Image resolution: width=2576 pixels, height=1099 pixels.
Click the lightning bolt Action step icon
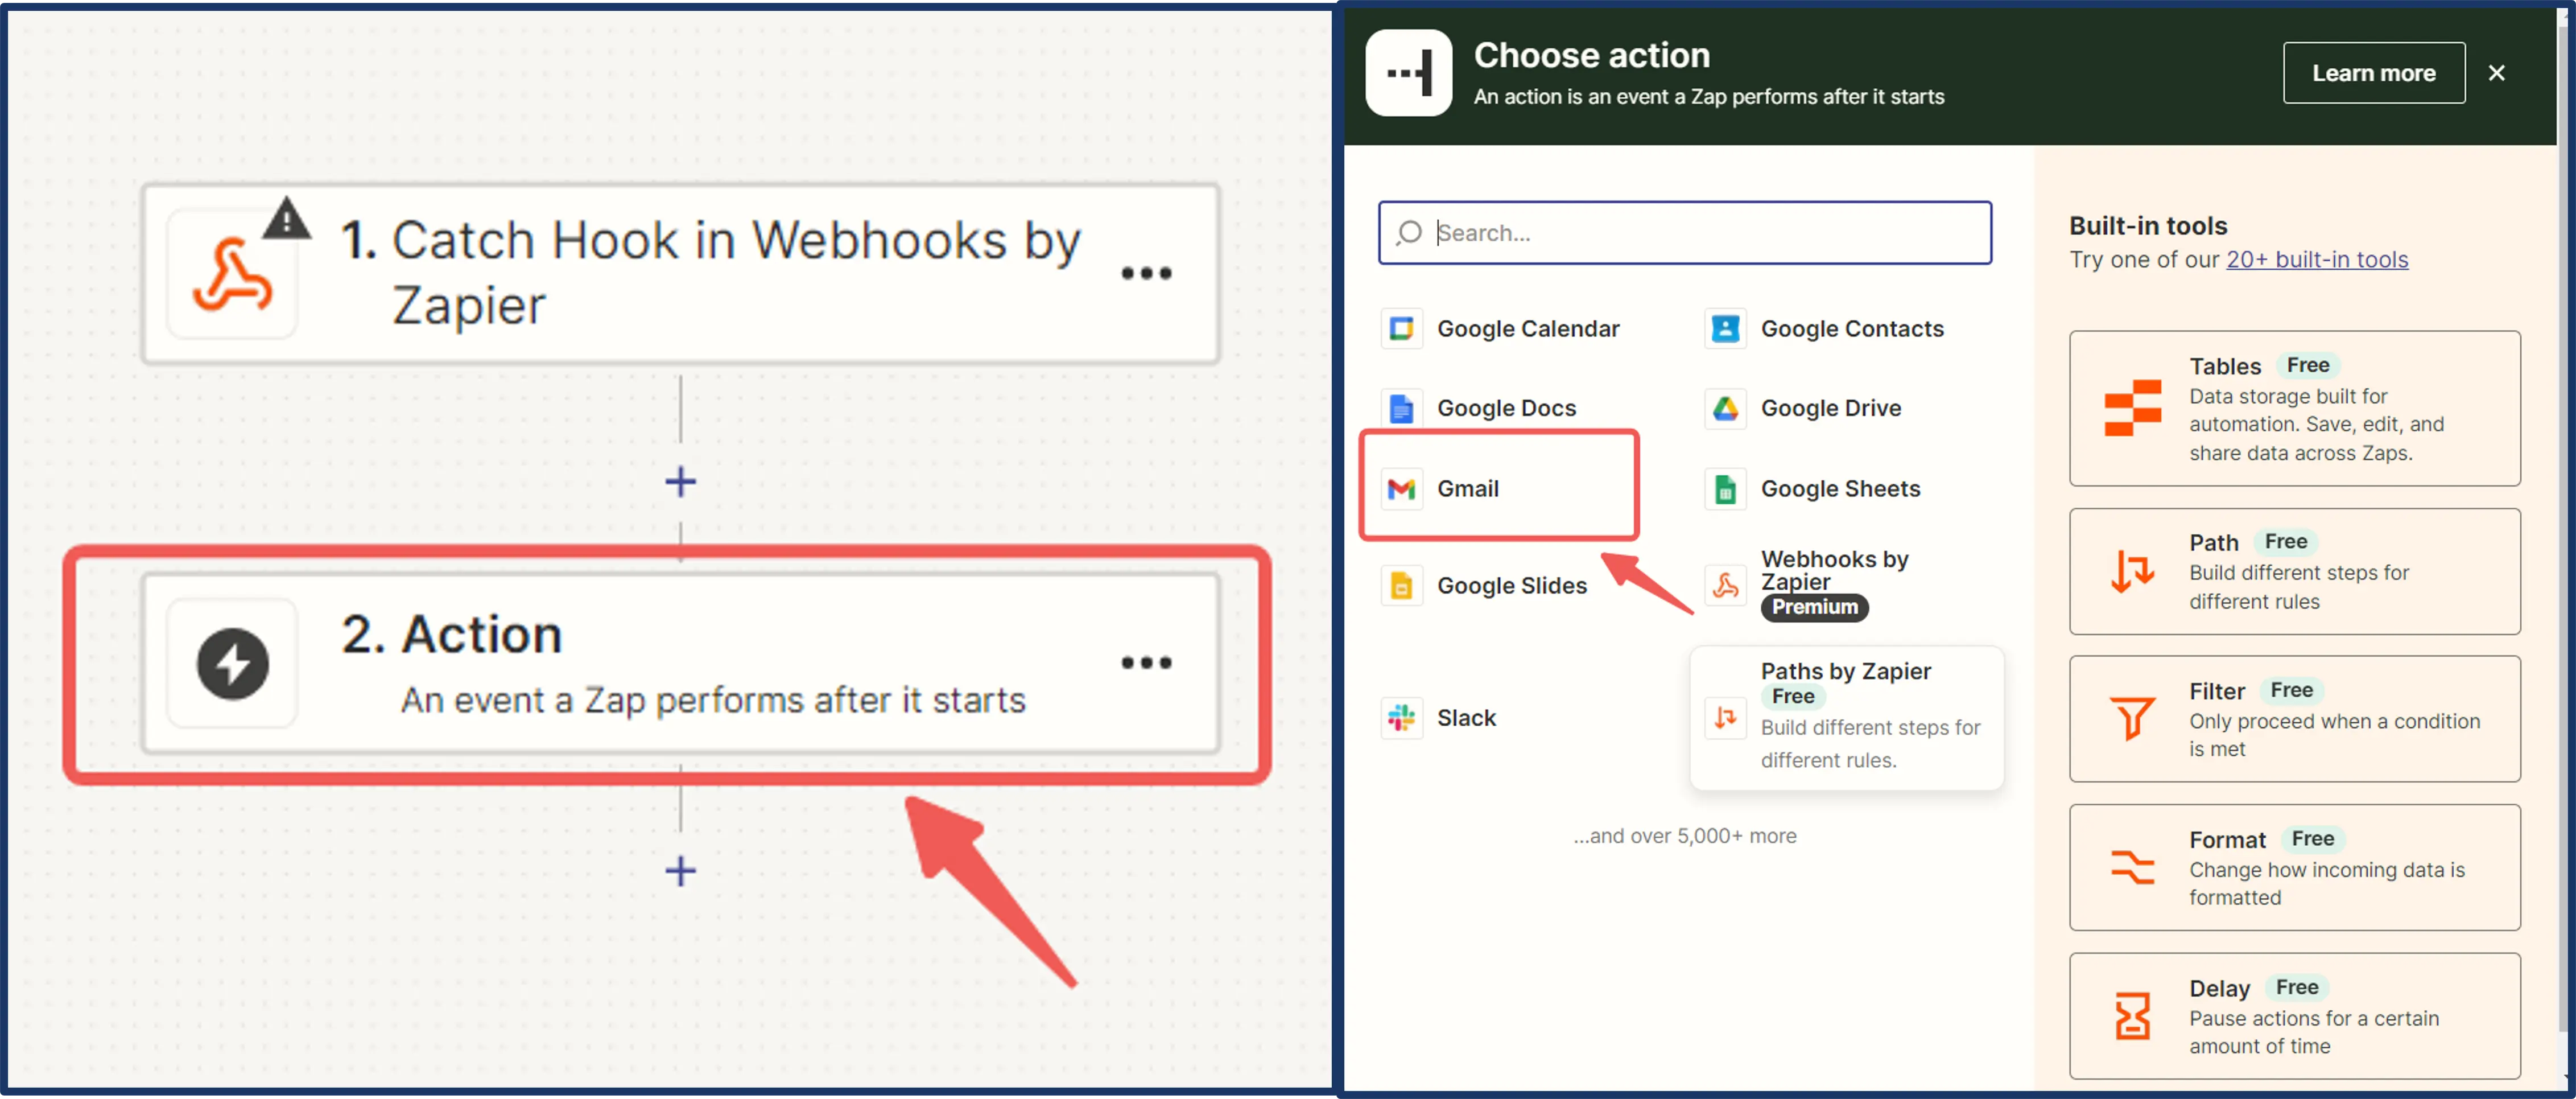[x=232, y=663]
